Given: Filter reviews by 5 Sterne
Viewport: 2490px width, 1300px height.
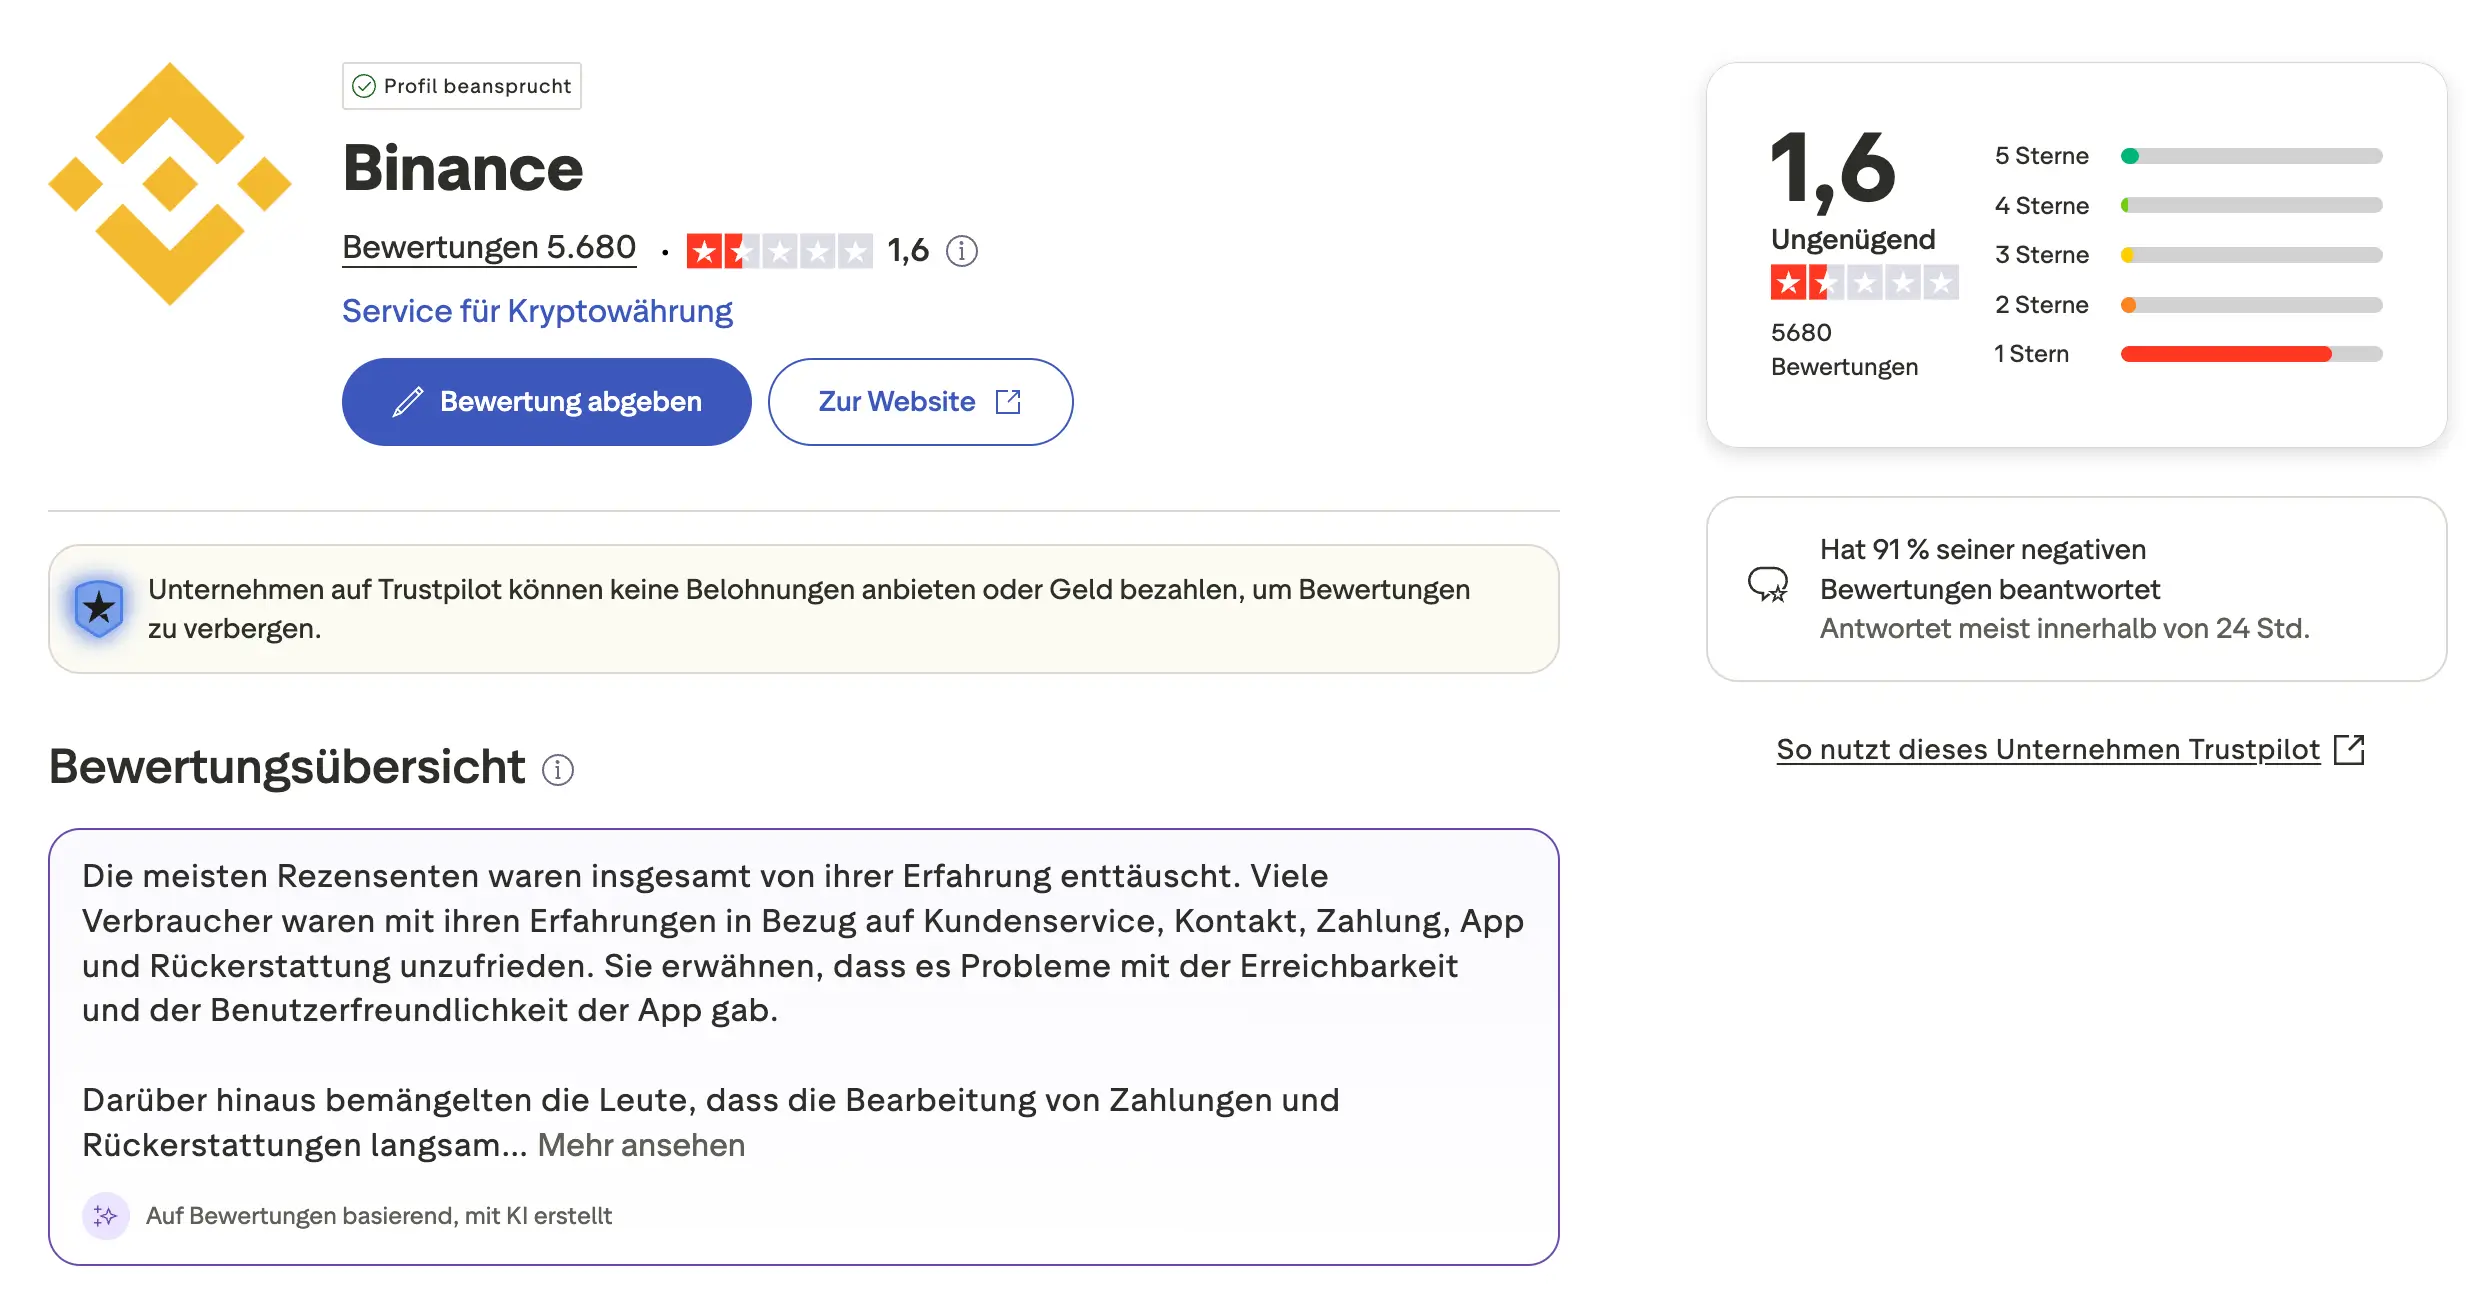Looking at the screenshot, I should click(x=2041, y=156).
